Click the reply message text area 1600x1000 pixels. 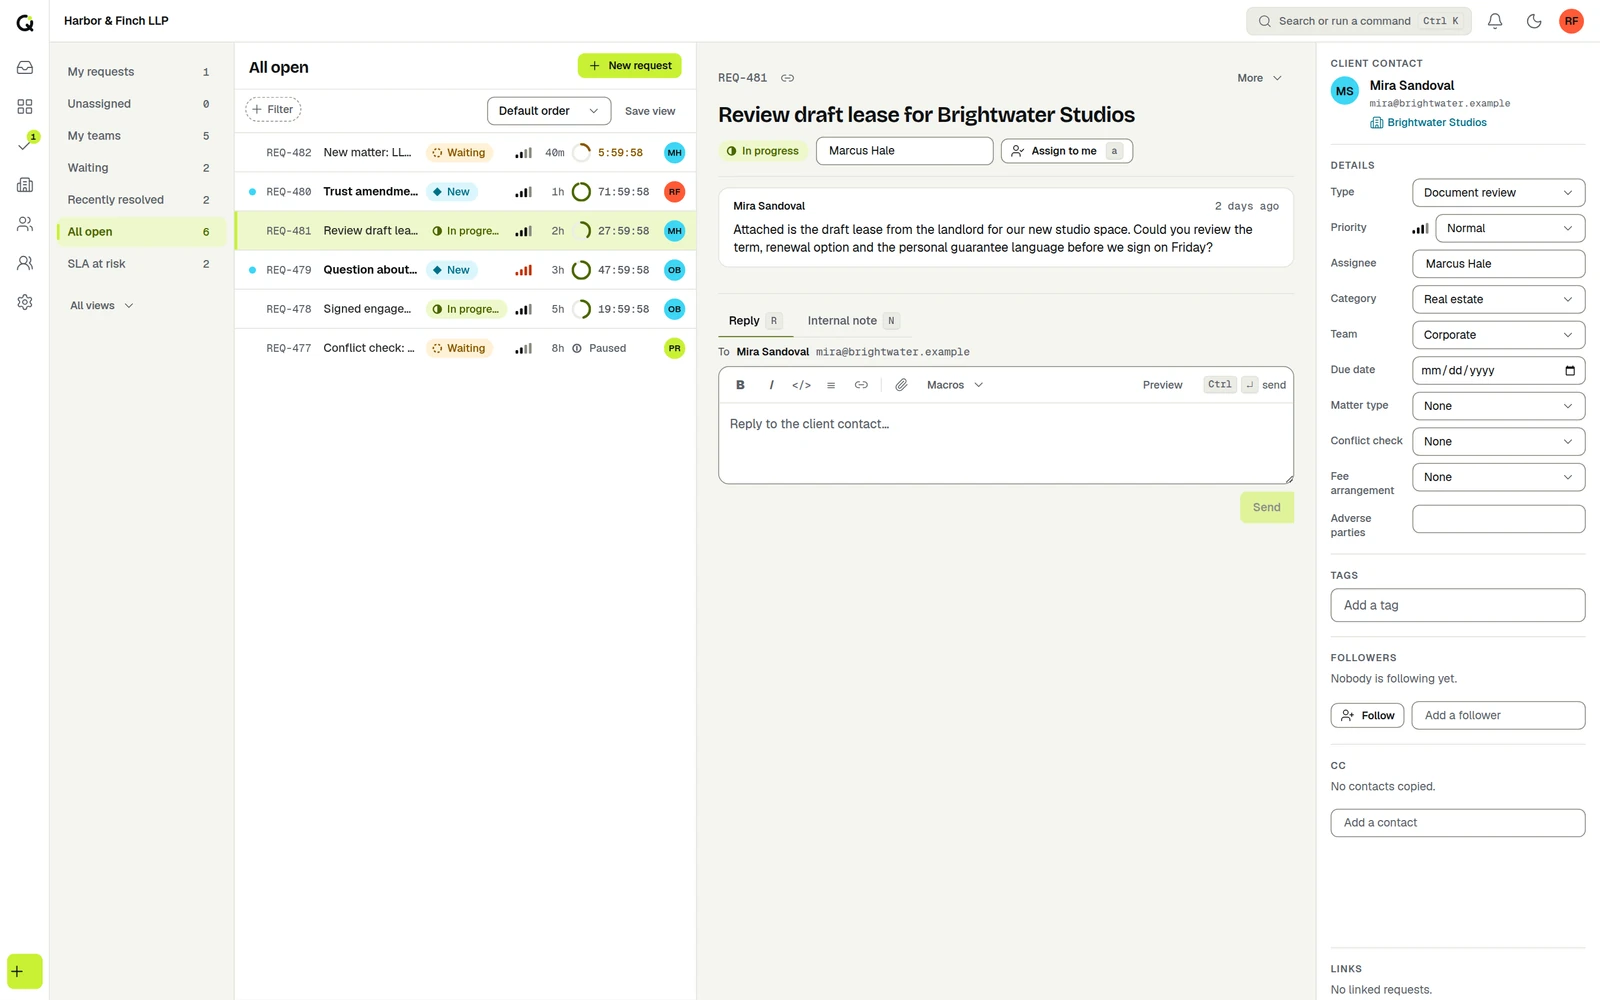pos(1006,443)
